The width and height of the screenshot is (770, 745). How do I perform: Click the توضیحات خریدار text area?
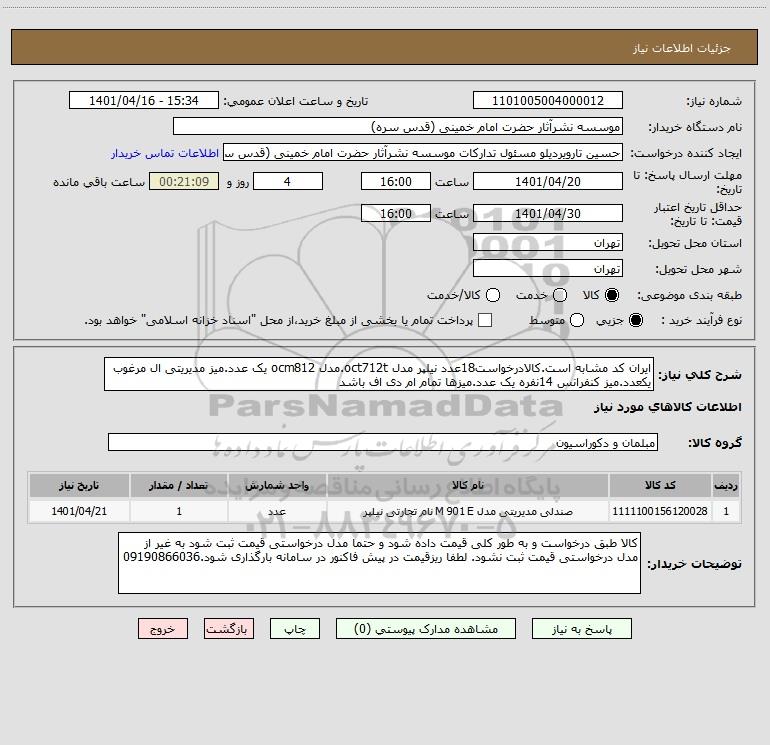pyautogui.click(x=379, y=563)
